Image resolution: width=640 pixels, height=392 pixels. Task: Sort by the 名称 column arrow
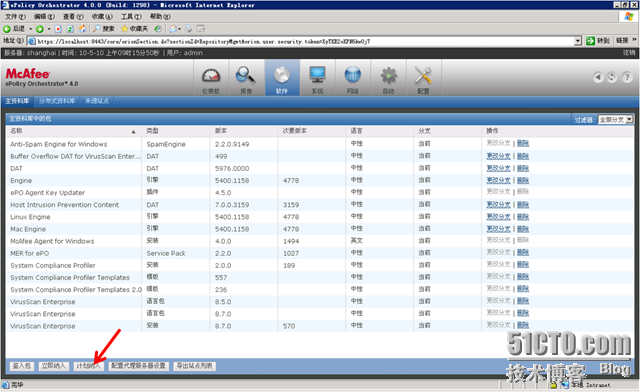tap(133, 131)
